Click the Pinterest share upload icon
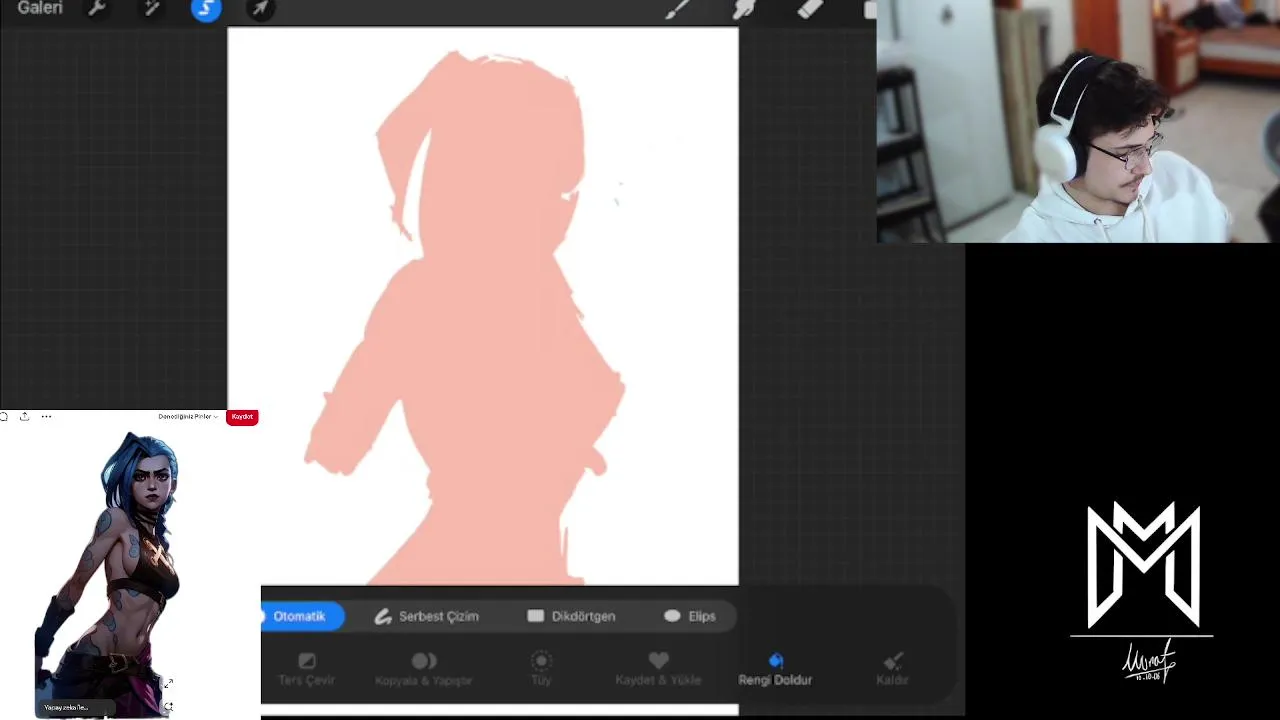The image size is (1280, 720). (x=24, y=417)
